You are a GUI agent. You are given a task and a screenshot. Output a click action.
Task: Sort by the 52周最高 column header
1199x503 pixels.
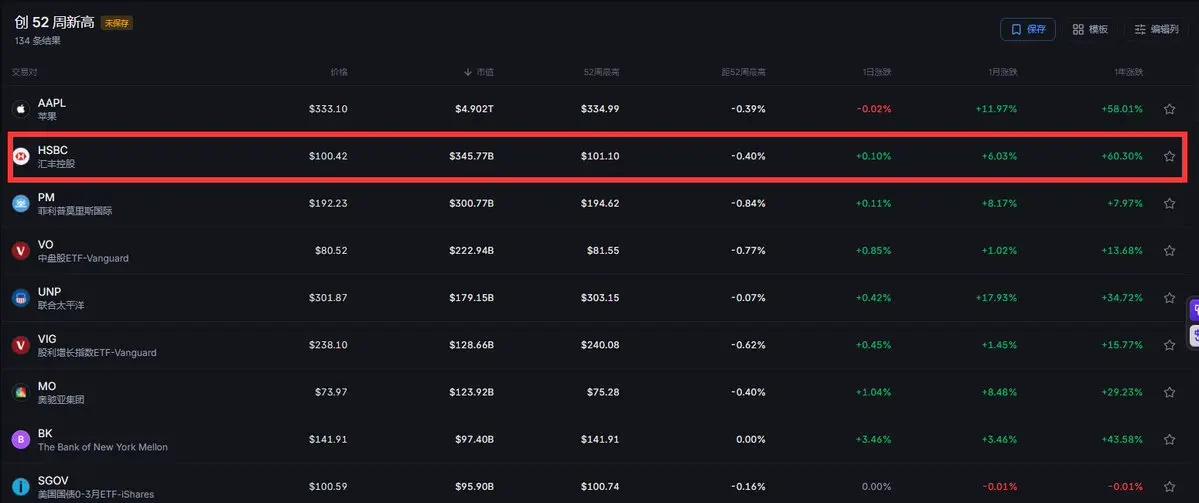tap(601, 72)
